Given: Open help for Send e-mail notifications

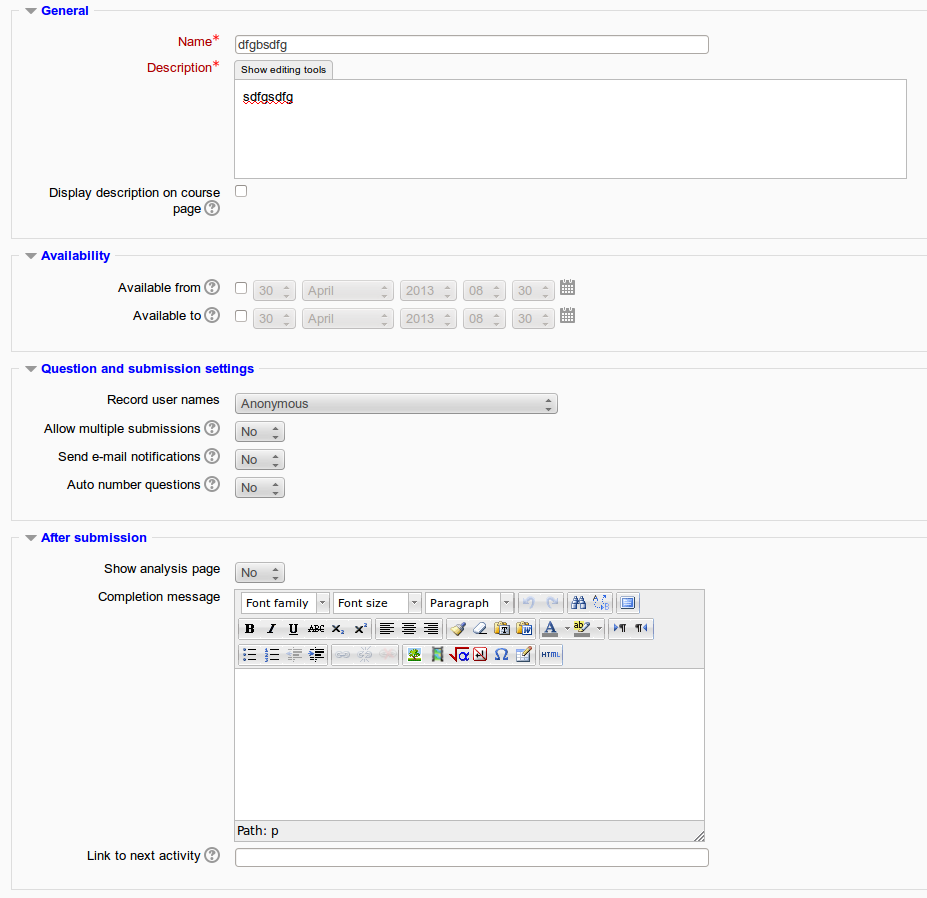Looking at the screenshot, I should click(212, 456).
